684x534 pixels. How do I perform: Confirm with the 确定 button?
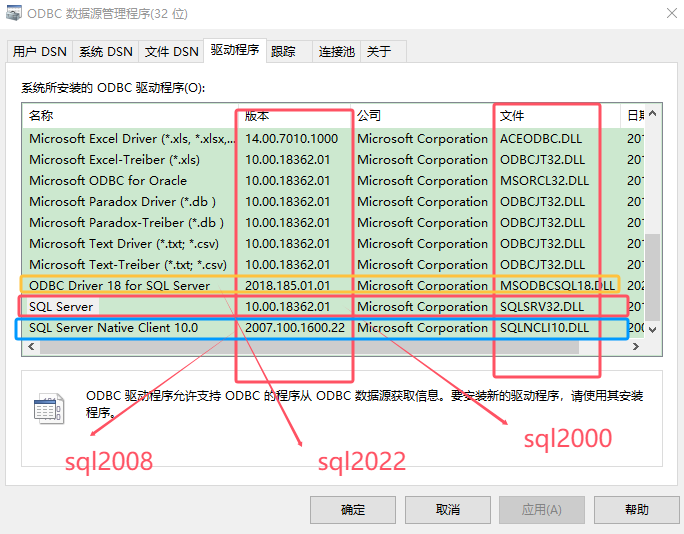tap(353, 510)
